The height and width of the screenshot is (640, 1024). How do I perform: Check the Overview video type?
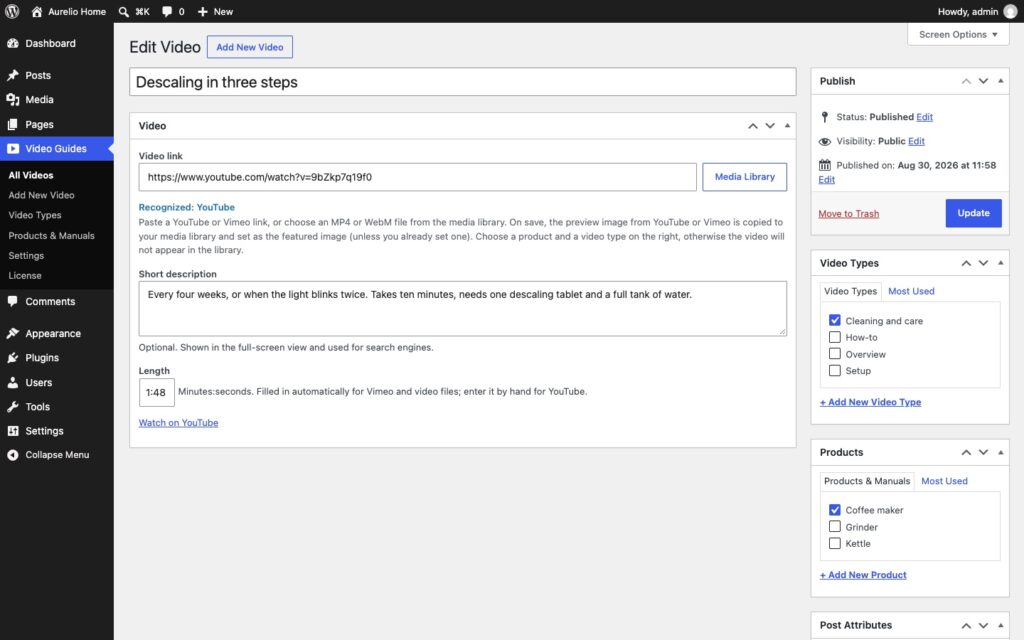(x=835, y=353)
